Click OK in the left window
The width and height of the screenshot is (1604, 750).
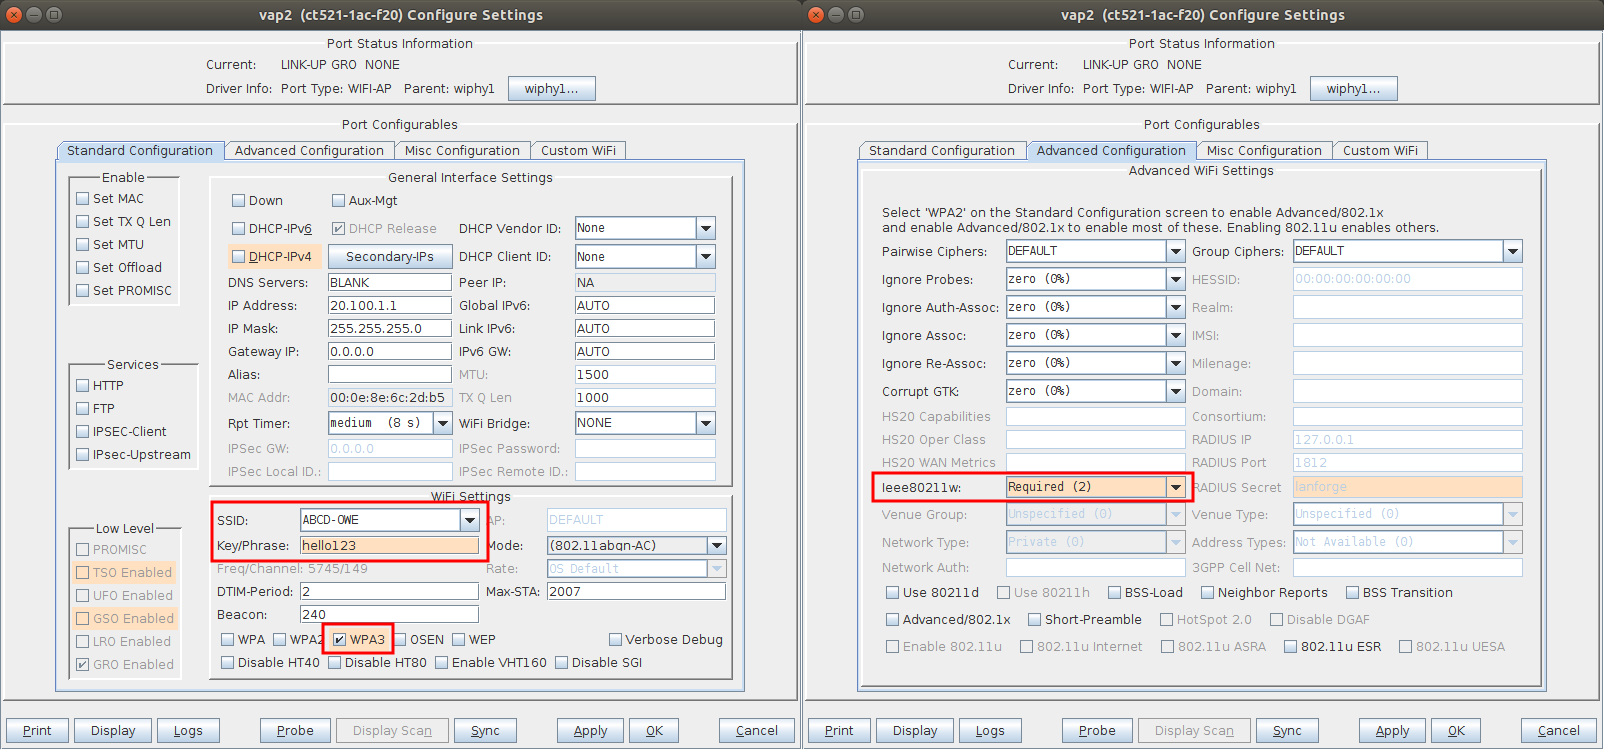654,731
